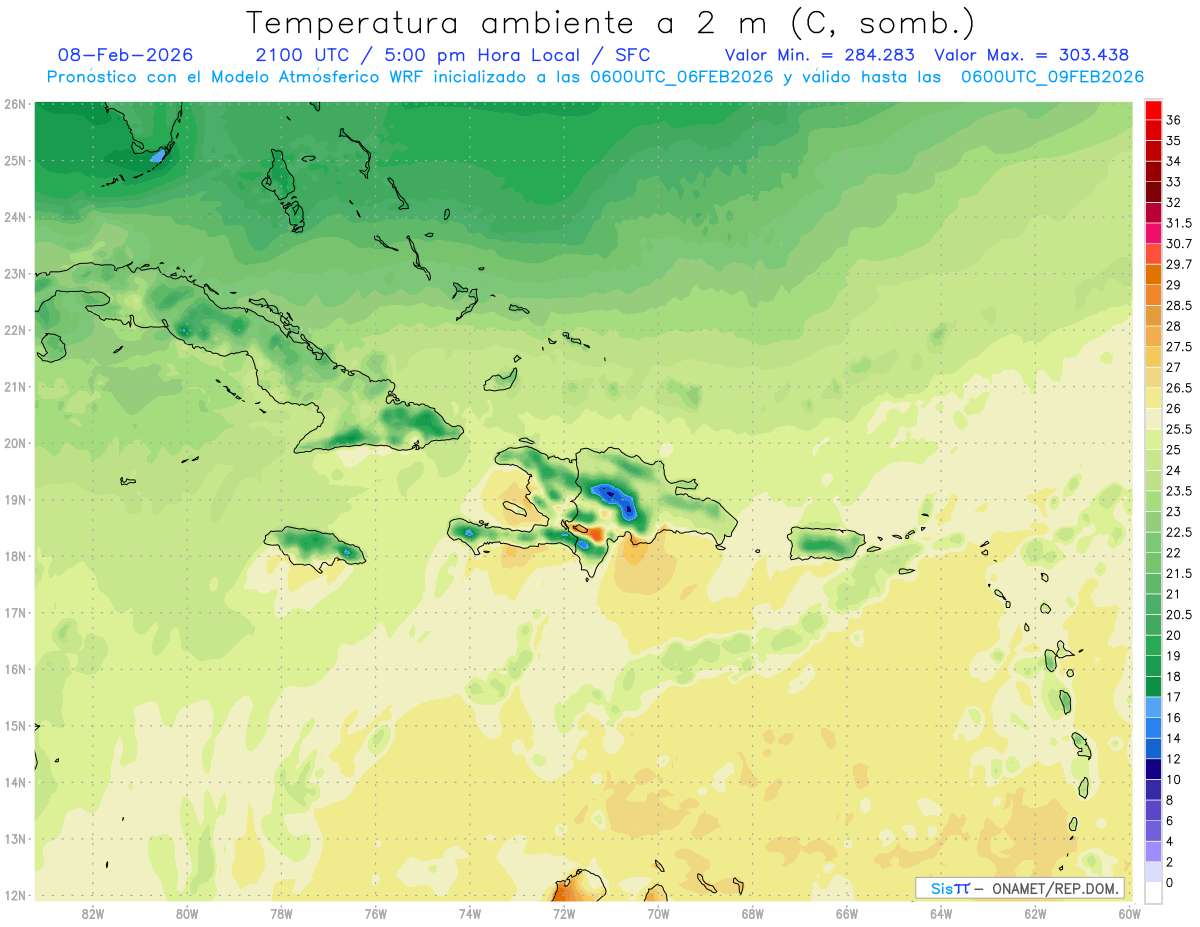Click the "64W" longitude label
This screenshot has width=1200, height=927.
coord(941,914)
